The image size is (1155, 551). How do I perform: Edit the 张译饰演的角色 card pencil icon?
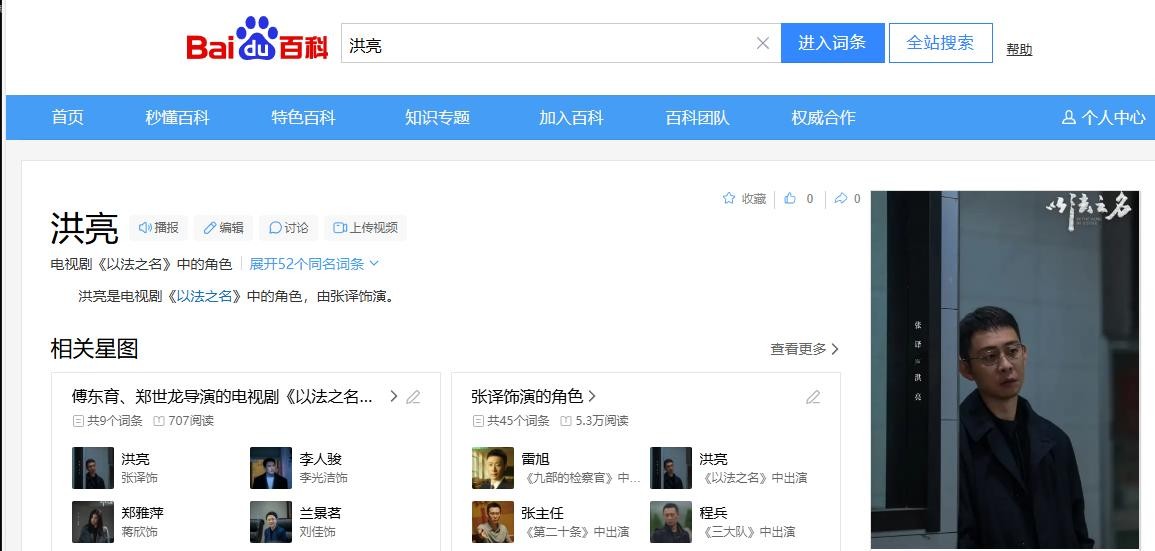(x=813, y=397)
